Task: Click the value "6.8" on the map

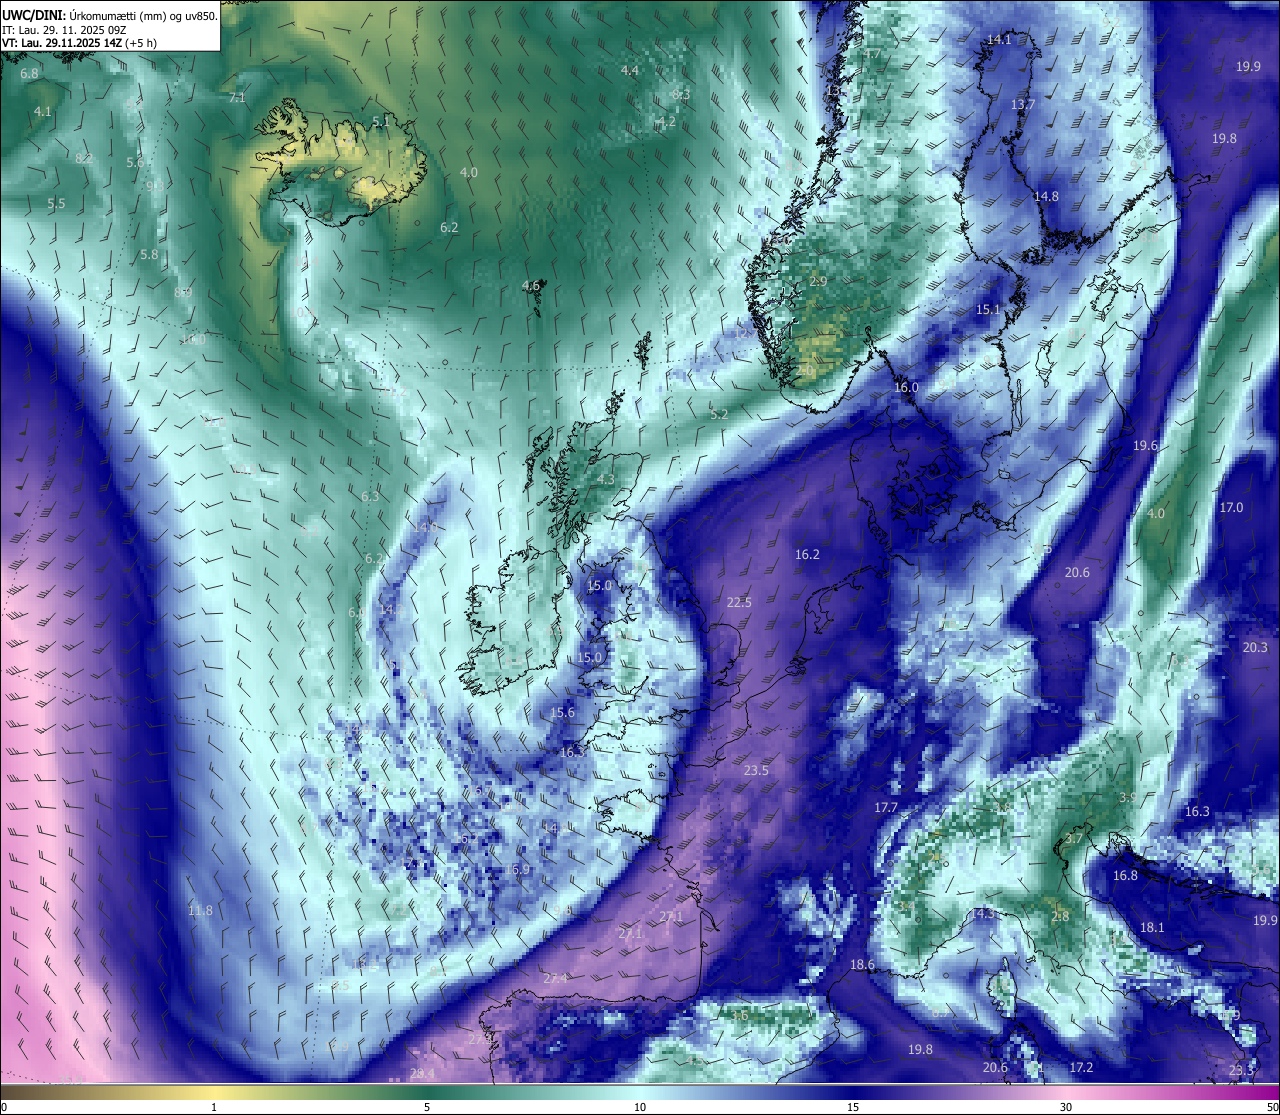Action: [x=29, y=74]
